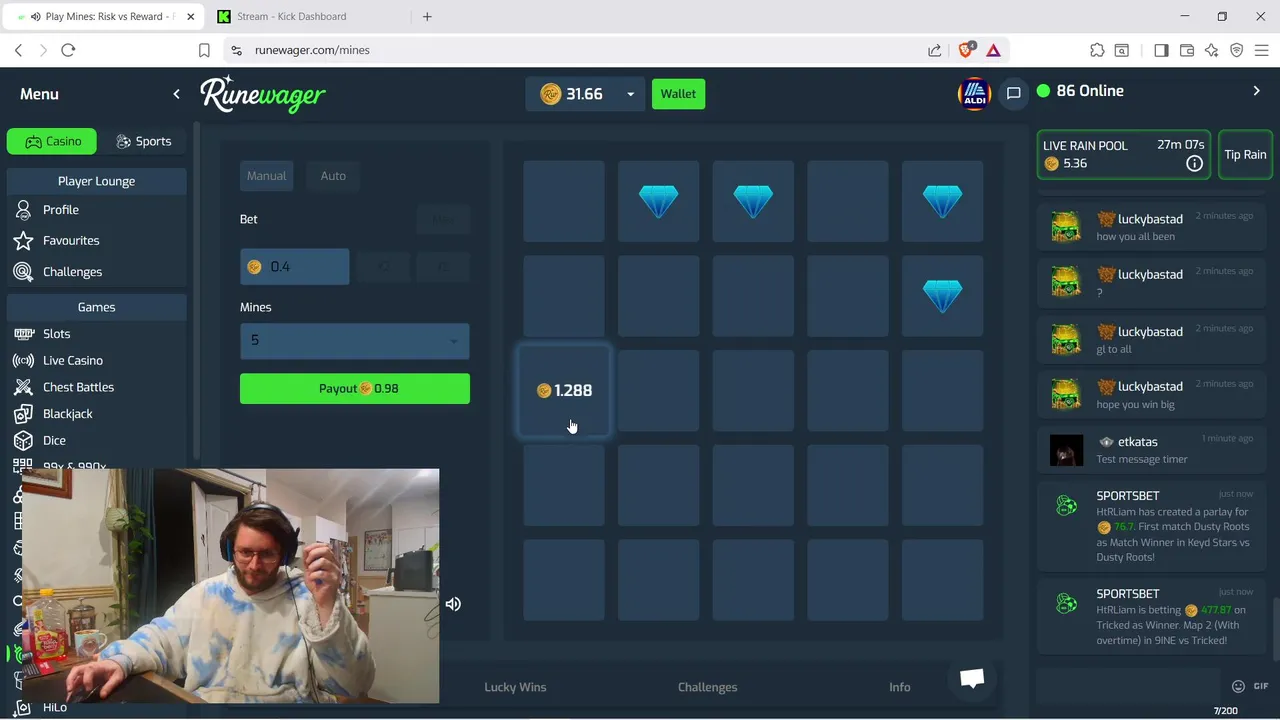Open the Leo AI sparkle icon
Viewport: 1280px width, 720px height.
click(x=1212, y=50)
